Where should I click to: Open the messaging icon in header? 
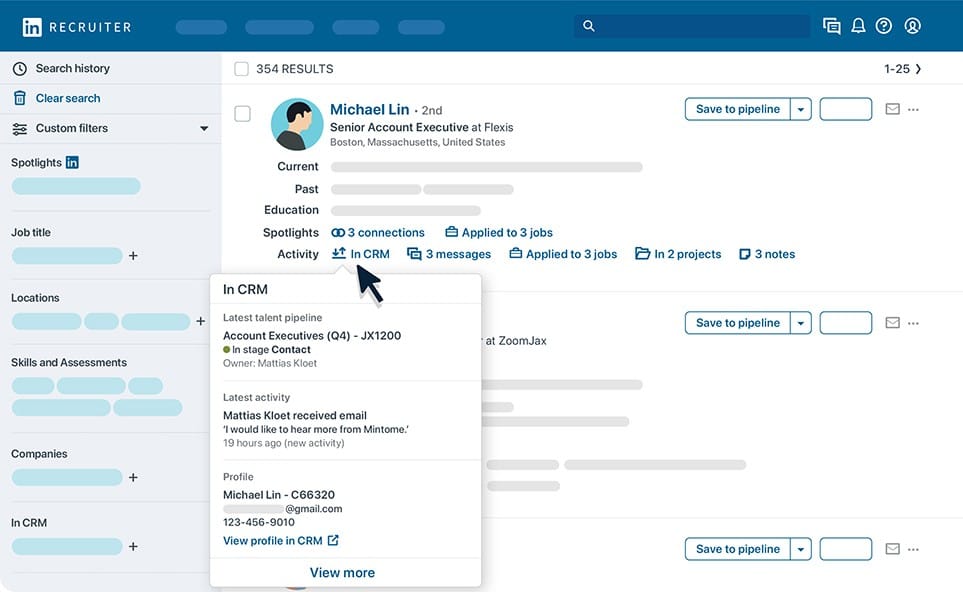point(831,26)
